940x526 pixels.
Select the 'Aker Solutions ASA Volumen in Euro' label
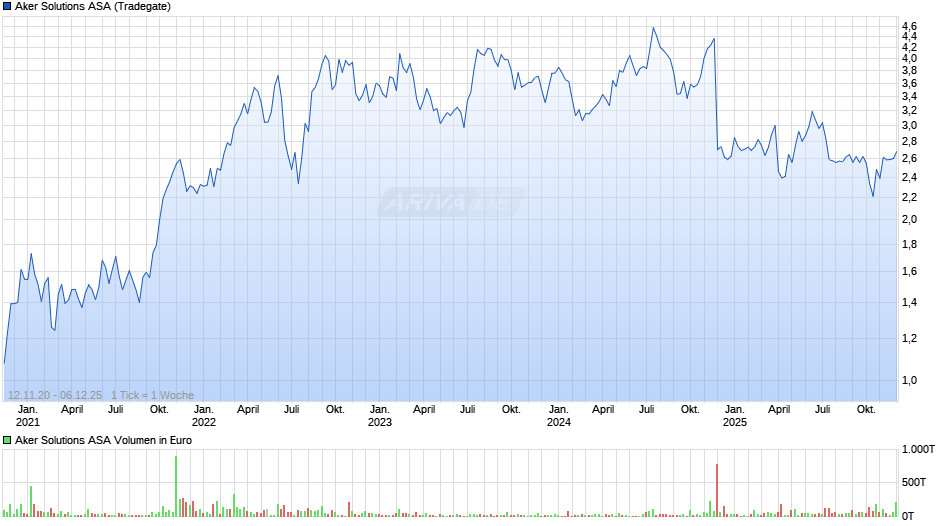103,440
